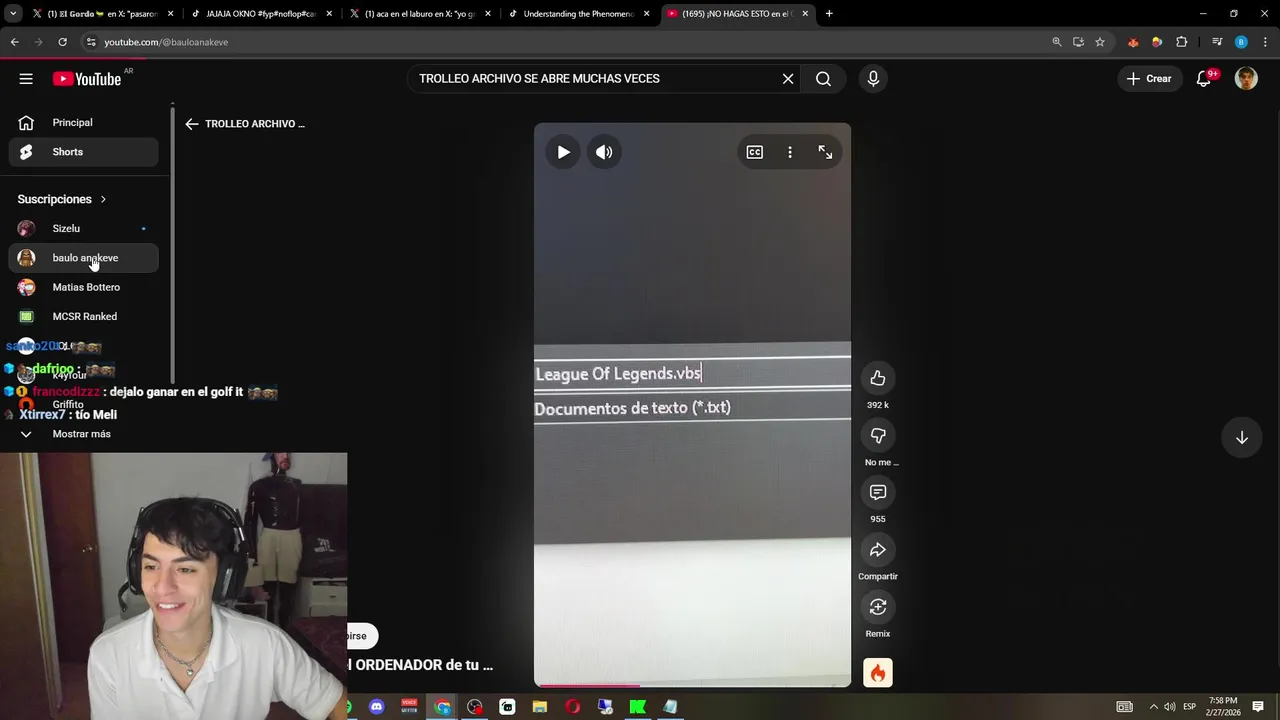Open a new browser tab

(829, 14)
